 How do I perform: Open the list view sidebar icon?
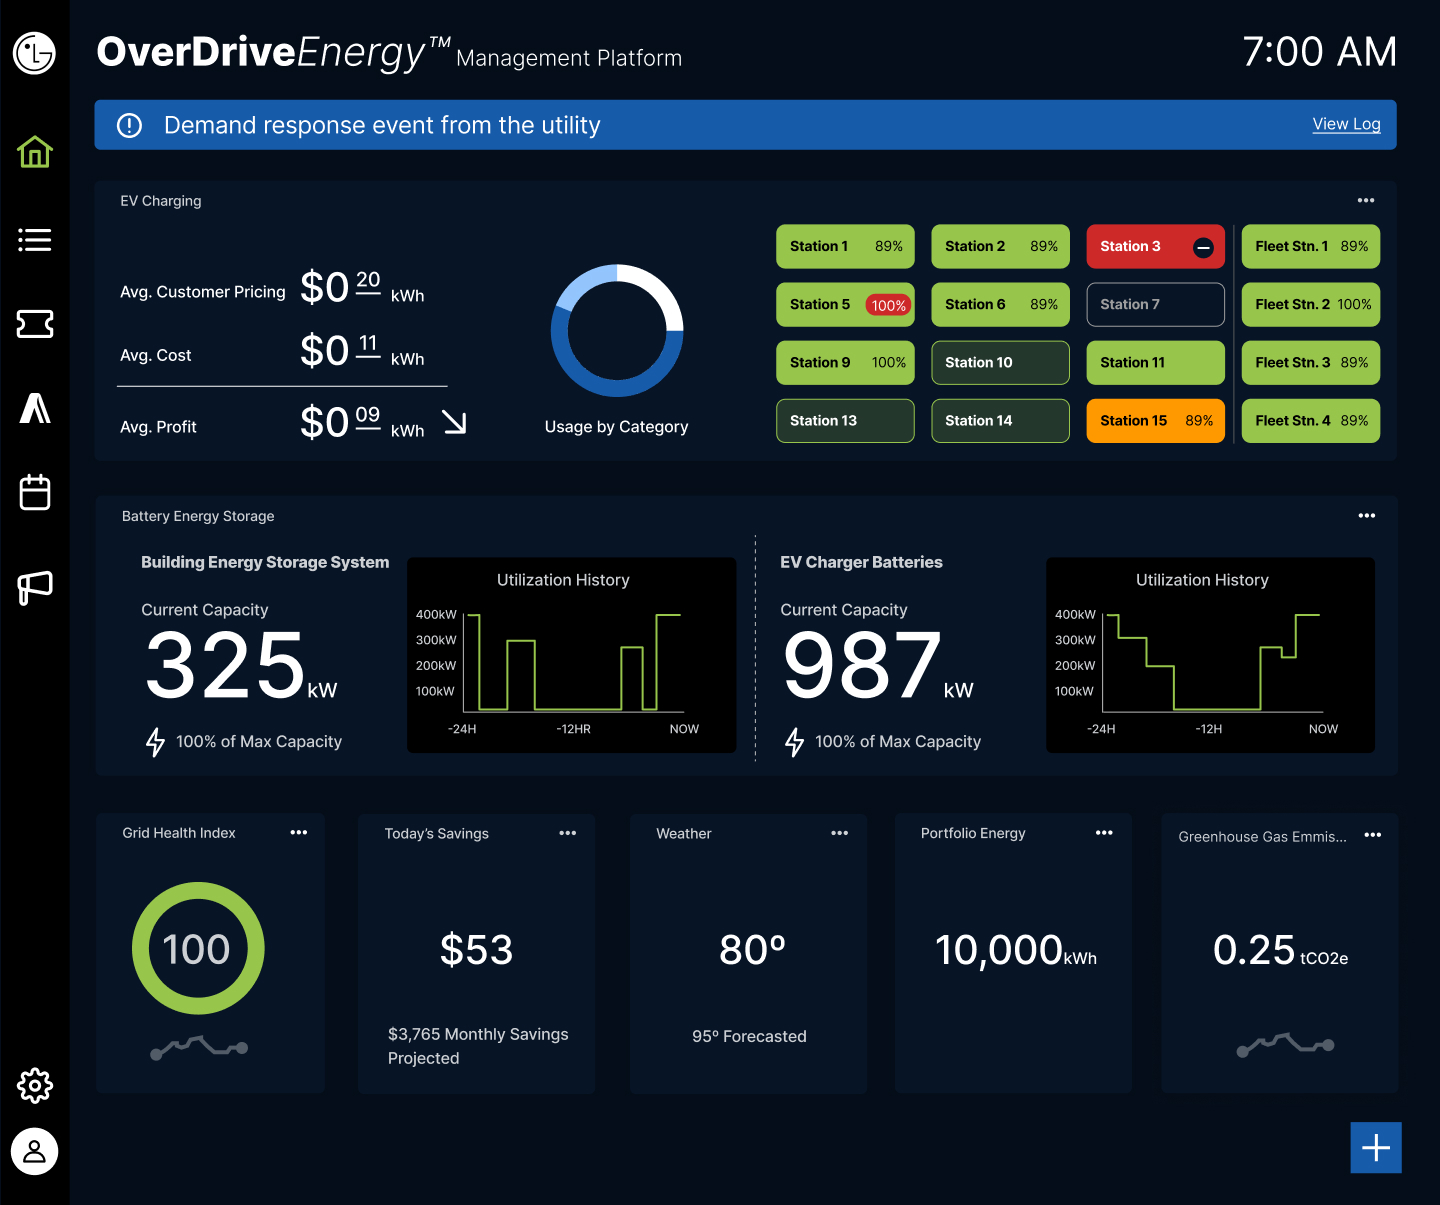(35, 240)
